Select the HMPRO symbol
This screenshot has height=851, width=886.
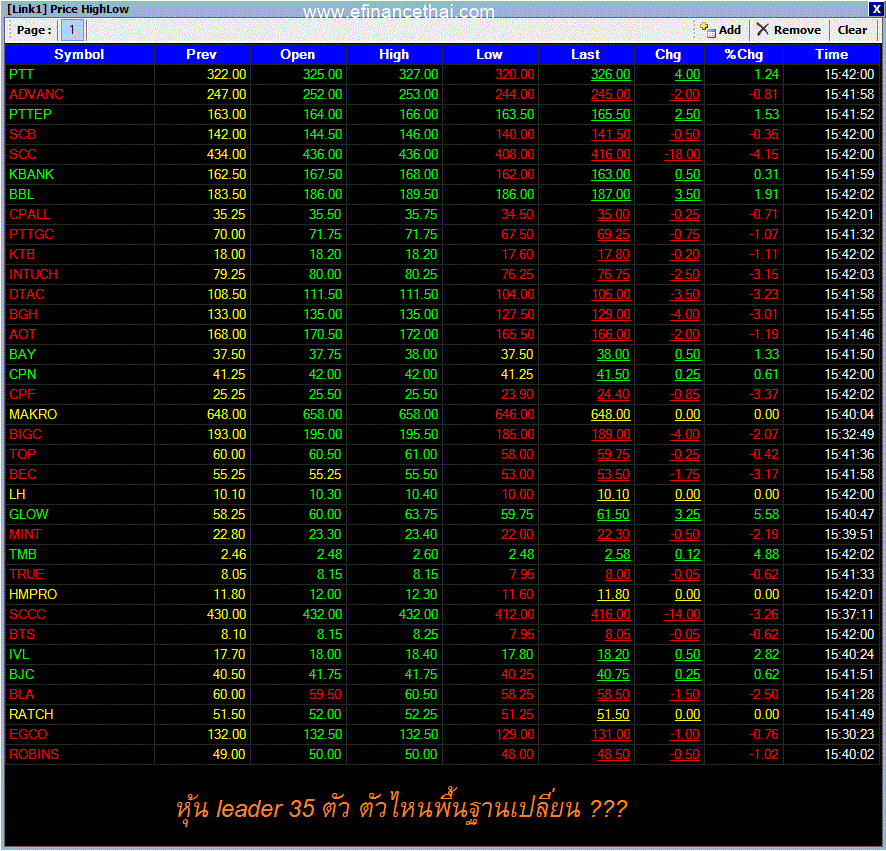pos(33,594)
